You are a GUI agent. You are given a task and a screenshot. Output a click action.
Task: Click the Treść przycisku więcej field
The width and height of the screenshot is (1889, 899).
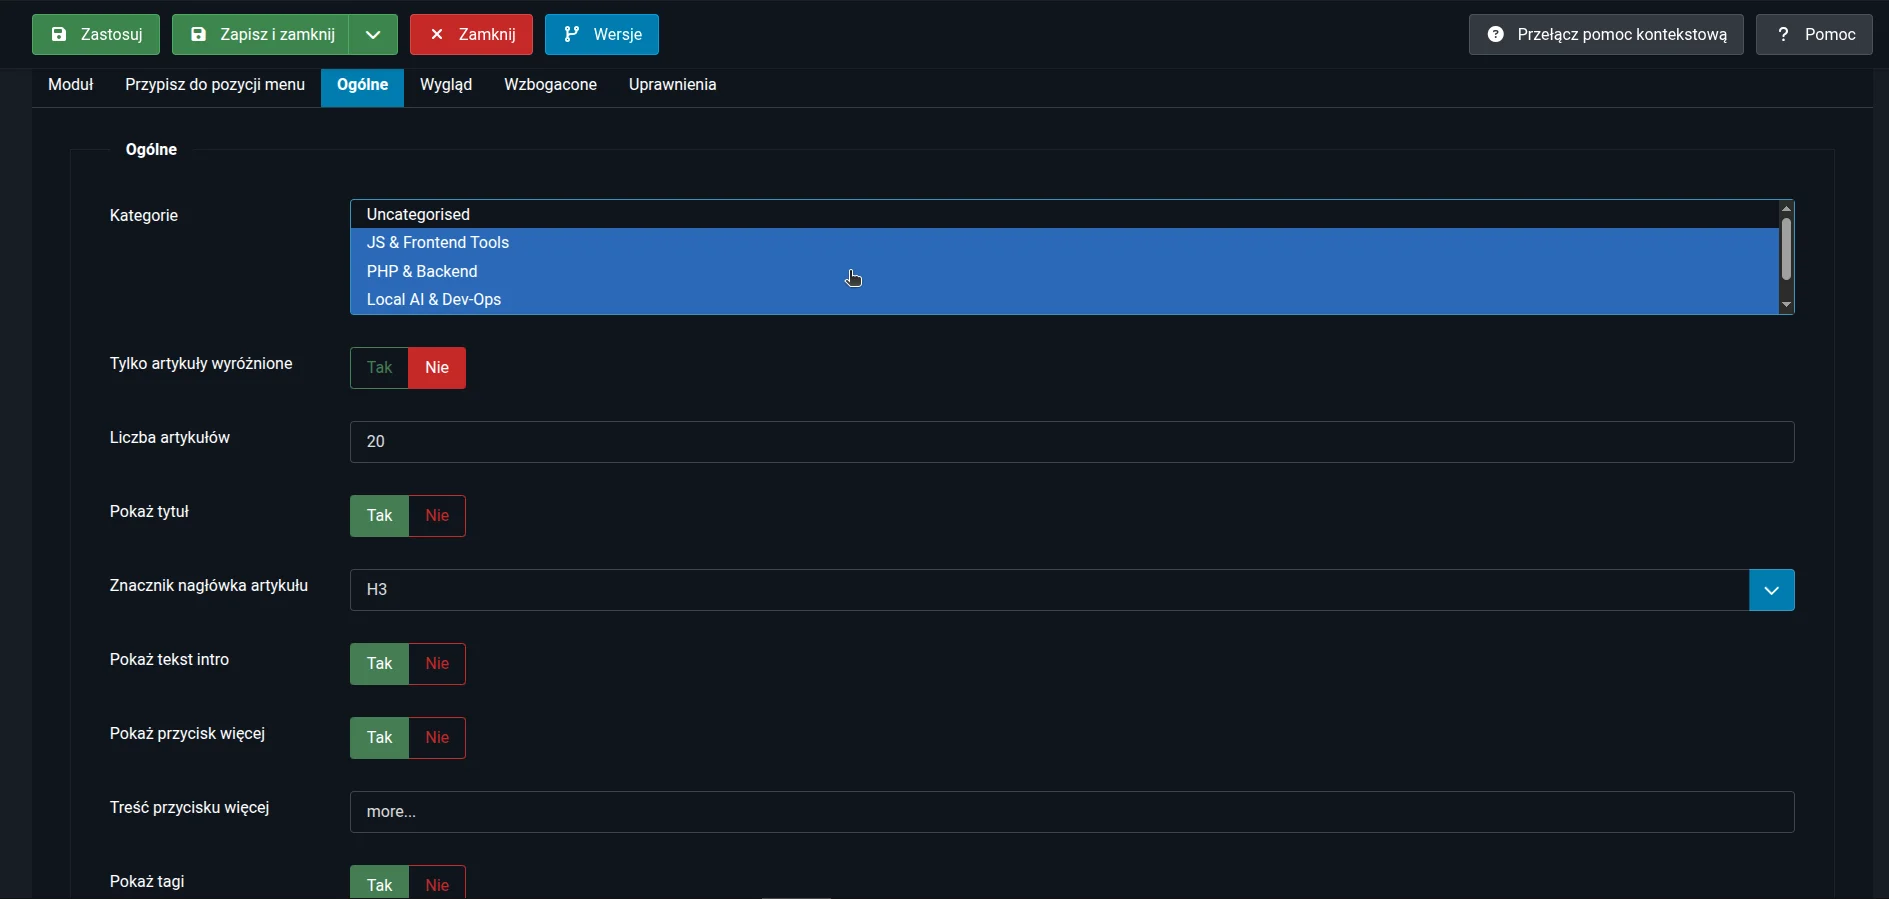pos(1071,812)
